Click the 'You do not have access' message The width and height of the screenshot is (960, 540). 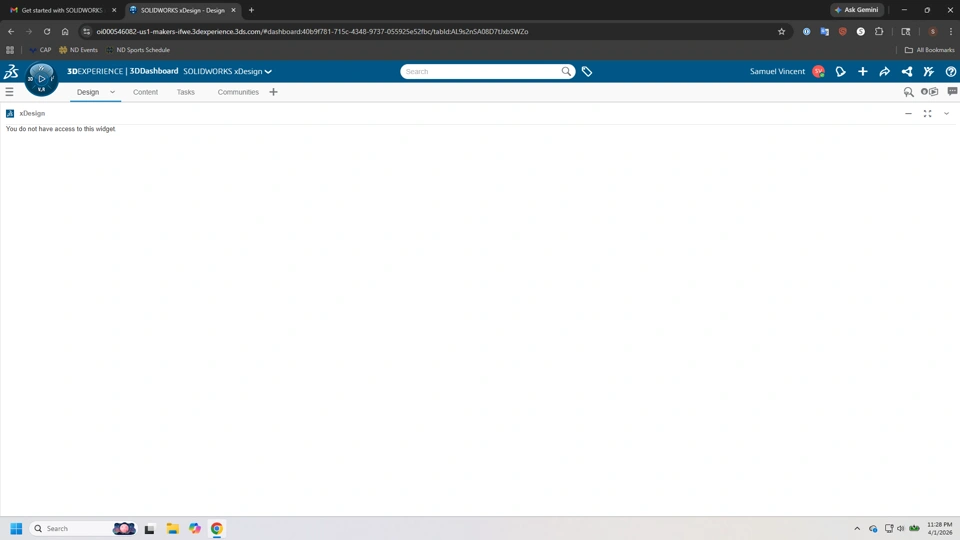(61, 129)
